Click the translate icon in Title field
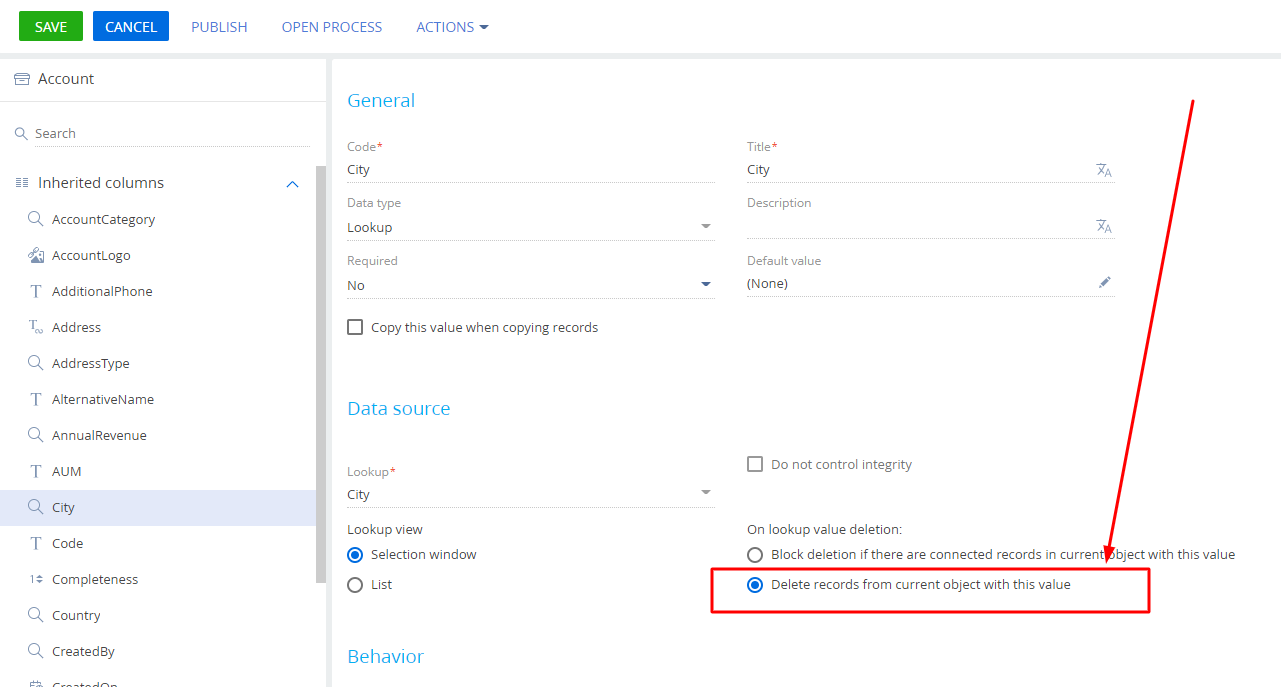Image resolution: width=1281 pixels, height=687 pixels. point(1104,170)
